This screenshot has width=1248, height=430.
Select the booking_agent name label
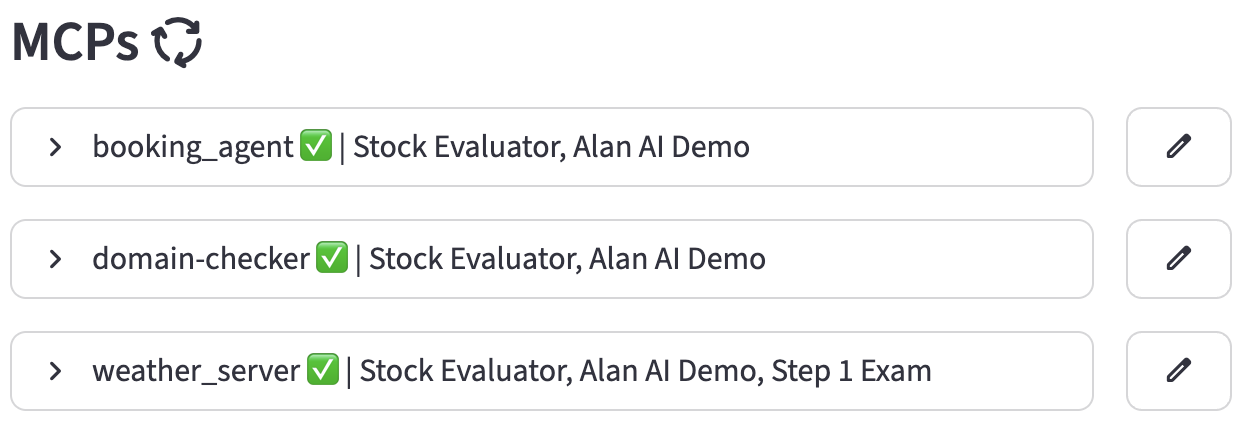(195, 147)
